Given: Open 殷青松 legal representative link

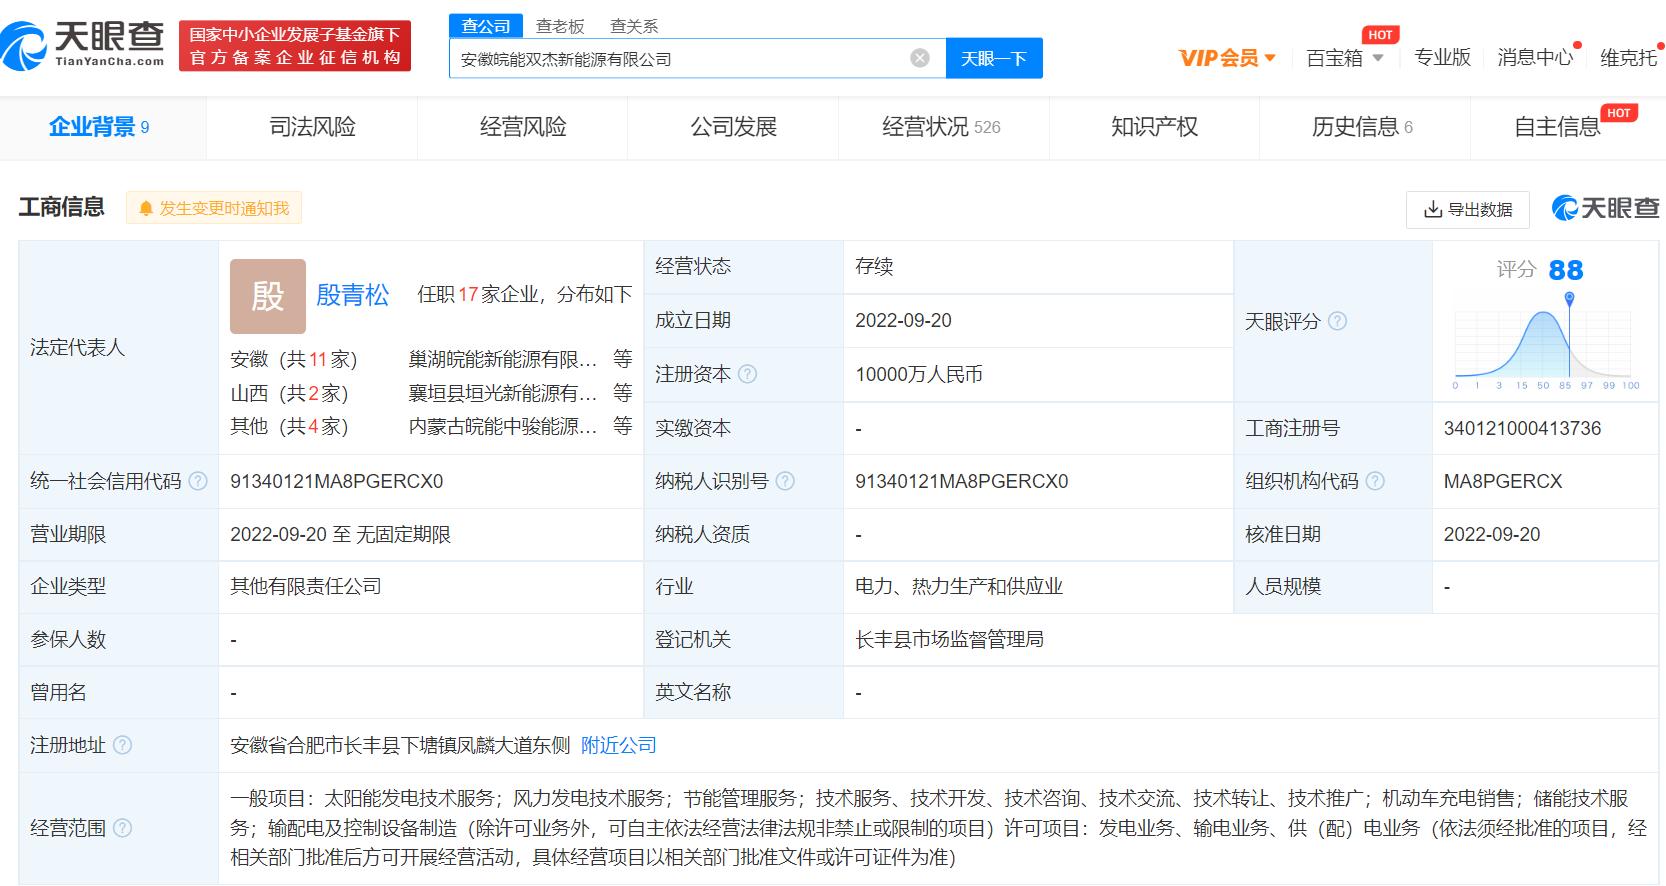Looking at the screenshot, I should (x=353, y=295).
